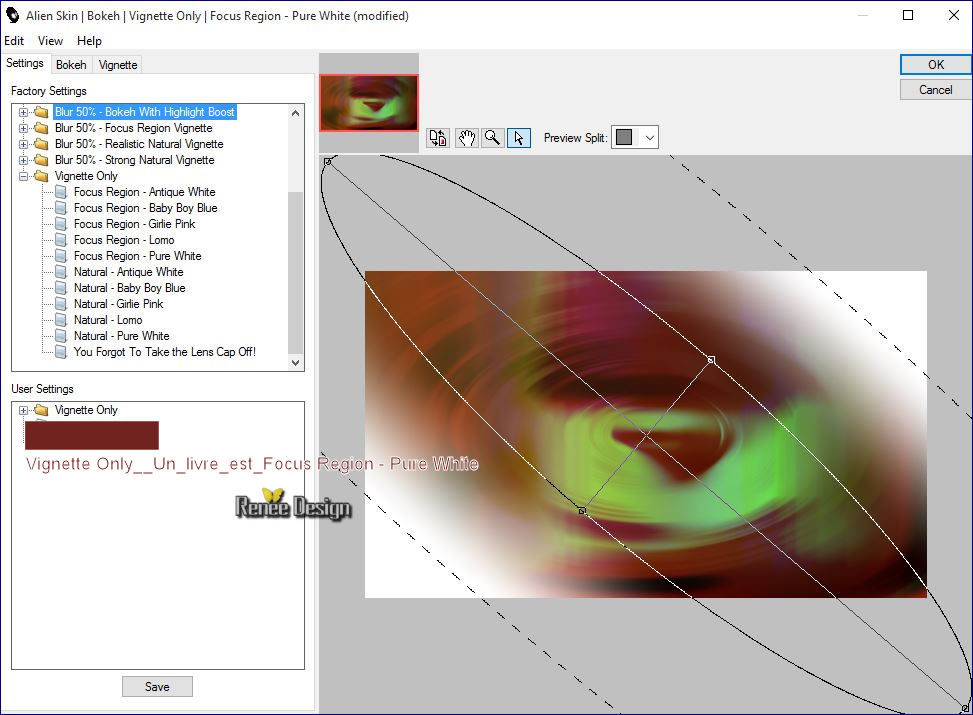Open the Edit menu

(14, 41)
